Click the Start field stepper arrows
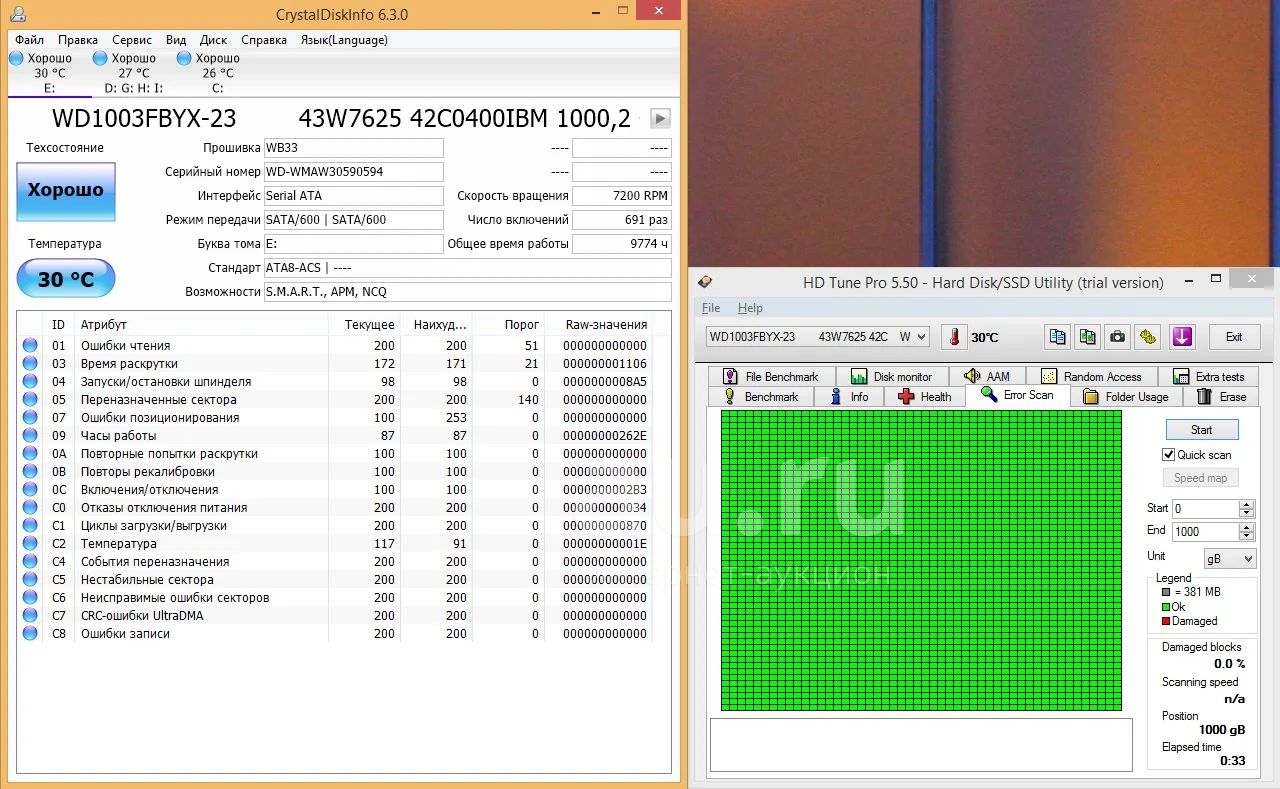 (1246, 508)
